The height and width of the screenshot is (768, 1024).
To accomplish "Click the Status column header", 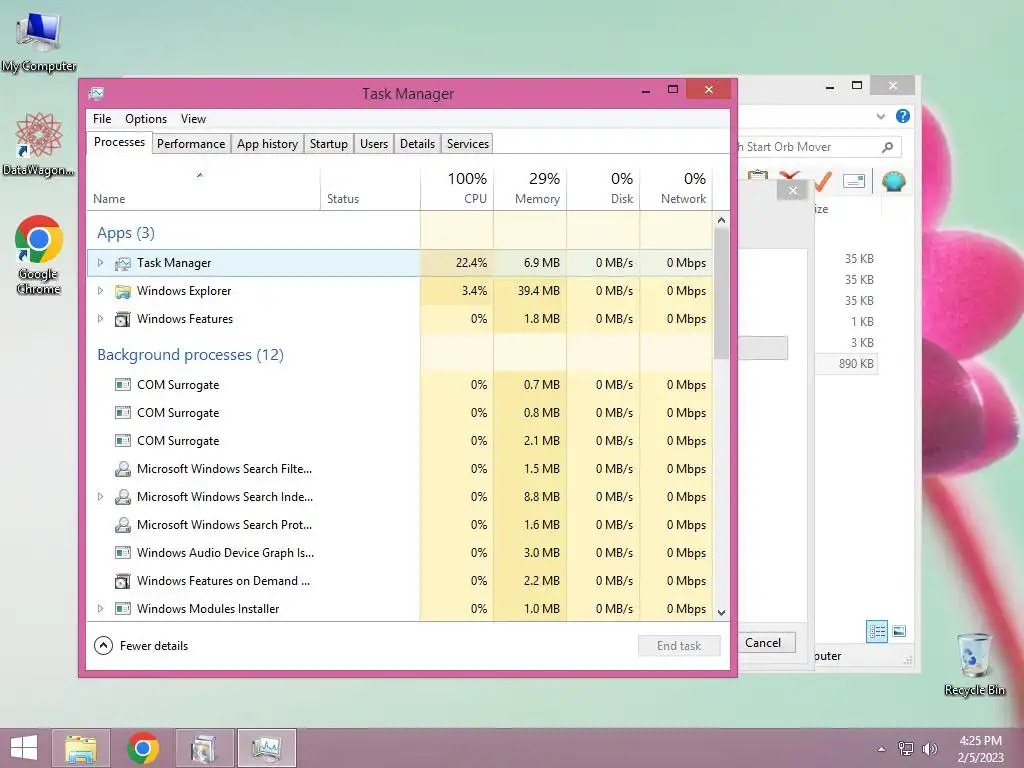I will click(370, 188).
